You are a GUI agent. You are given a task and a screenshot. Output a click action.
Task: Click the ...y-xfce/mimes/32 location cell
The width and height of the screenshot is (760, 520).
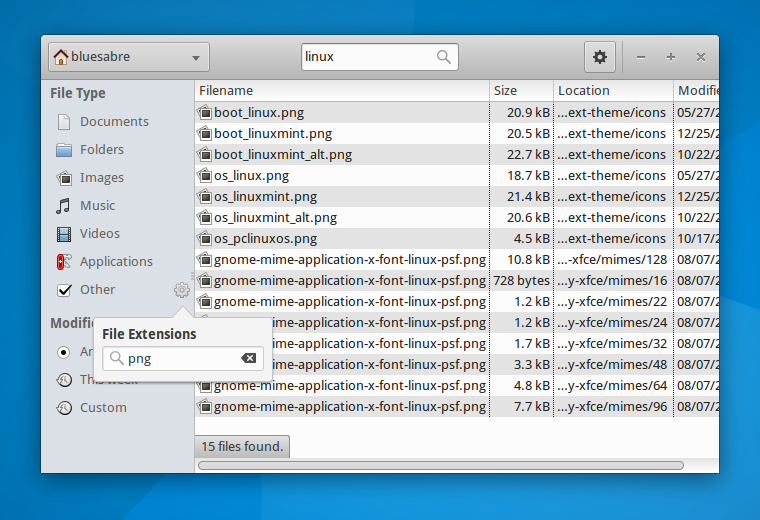(x=612, y=344)
